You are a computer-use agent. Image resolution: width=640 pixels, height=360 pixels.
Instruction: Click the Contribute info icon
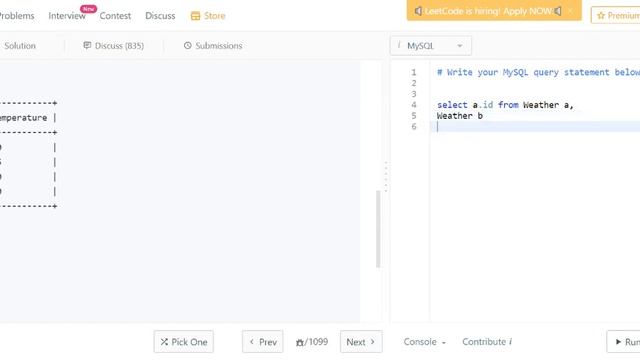[x=510, y=342]
